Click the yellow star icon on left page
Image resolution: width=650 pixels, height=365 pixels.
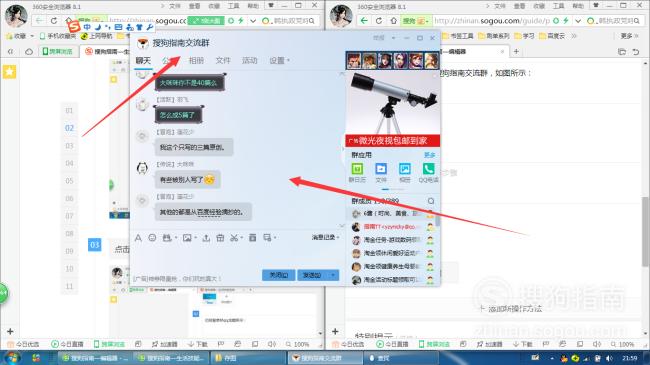[10, 72]
